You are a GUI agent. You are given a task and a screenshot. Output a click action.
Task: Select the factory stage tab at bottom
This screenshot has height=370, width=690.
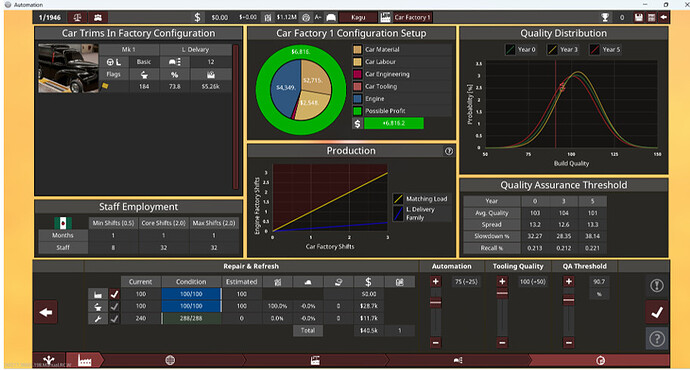pyautogui.click(x=84, y=360)
